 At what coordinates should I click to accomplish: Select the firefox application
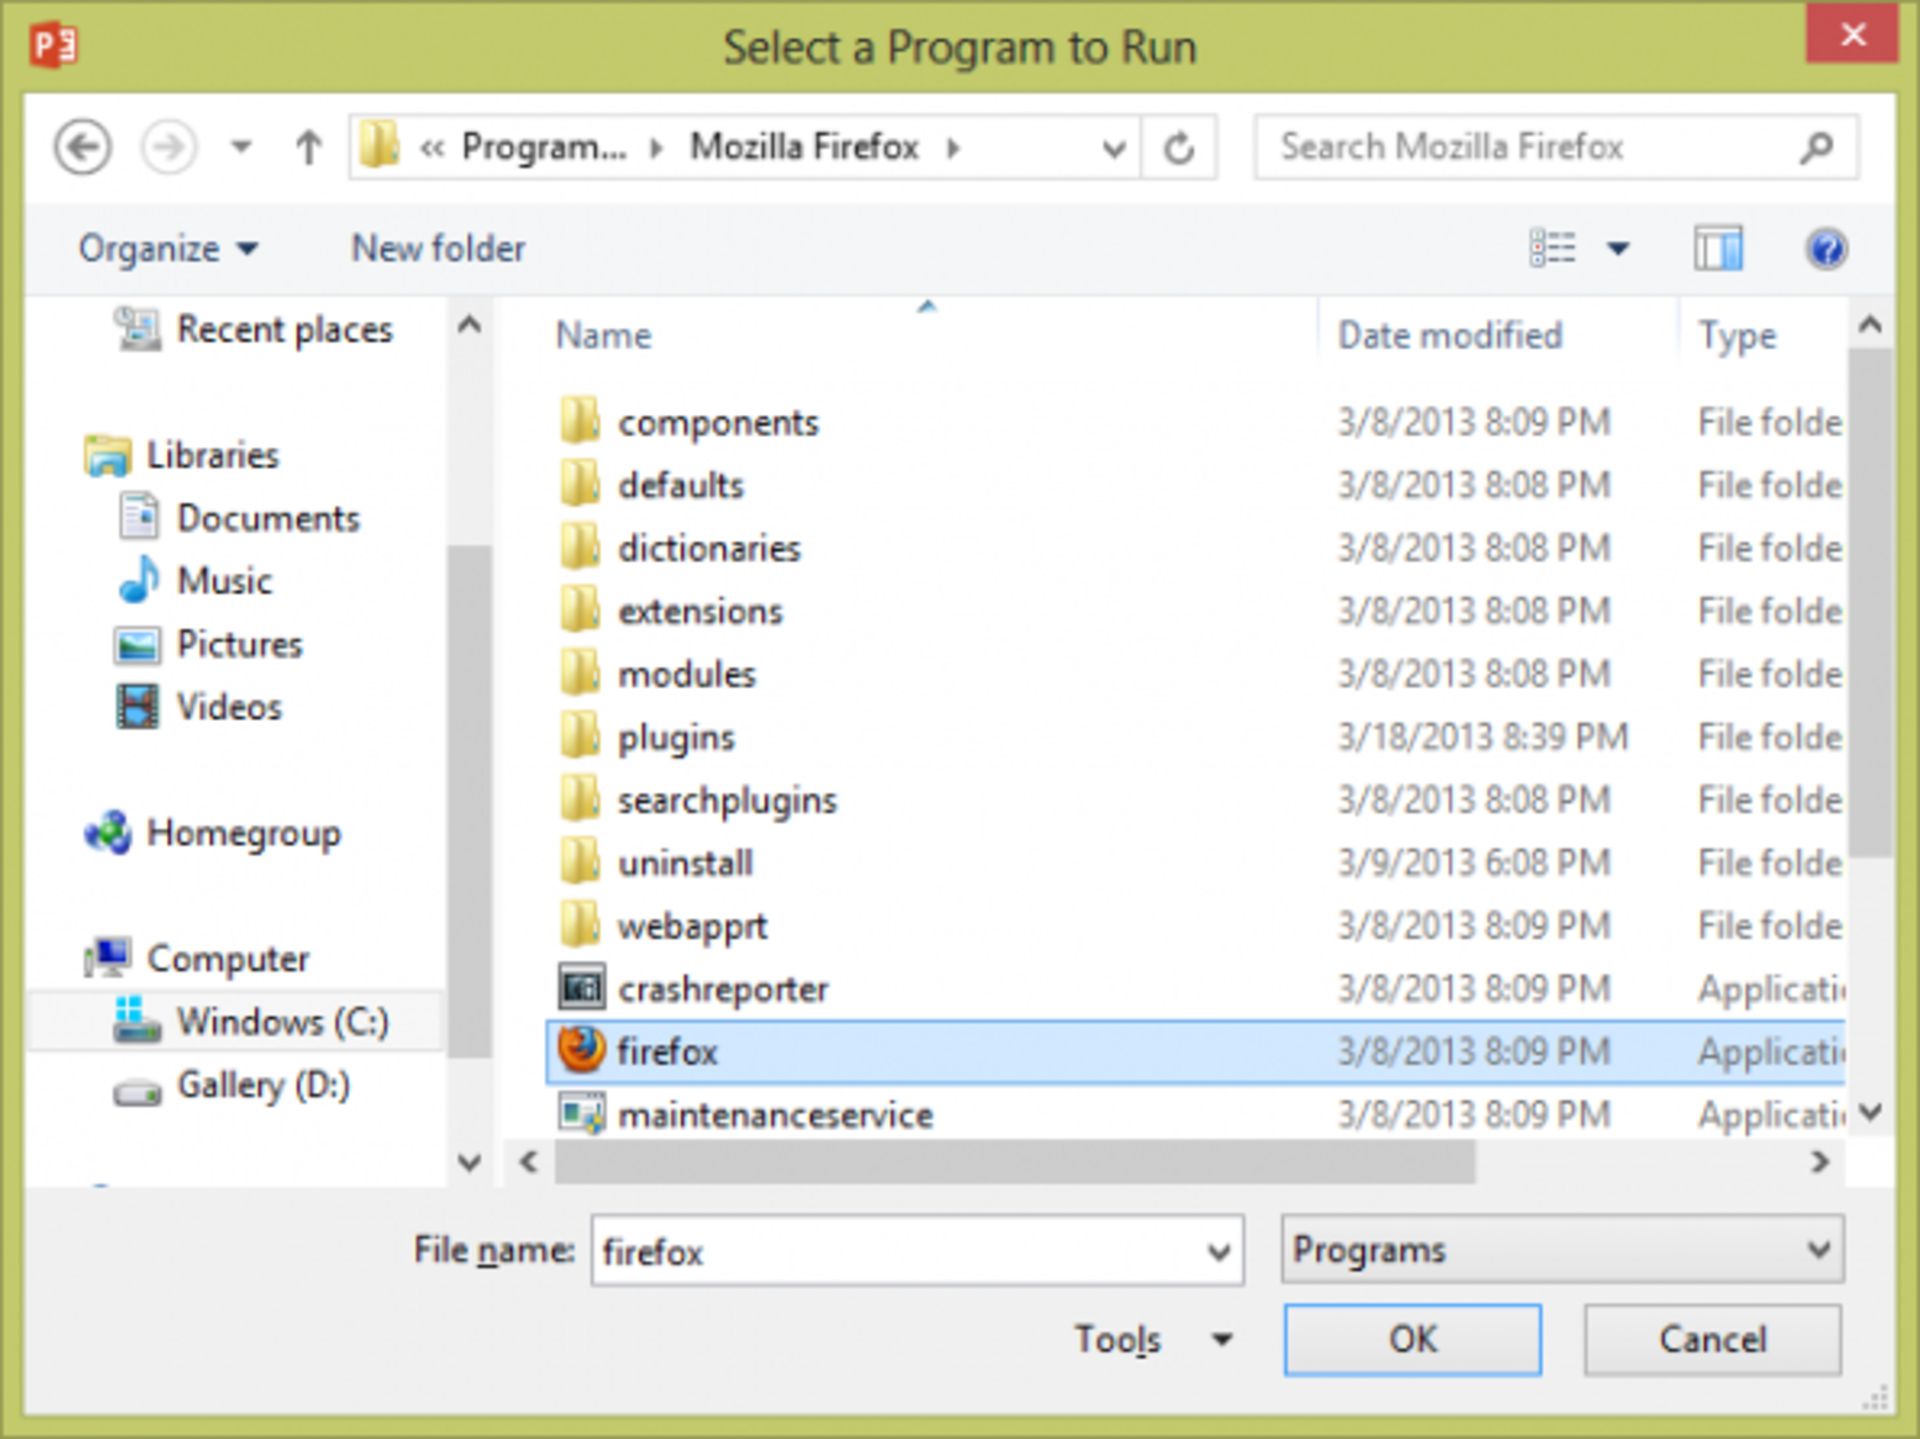1195,1052
